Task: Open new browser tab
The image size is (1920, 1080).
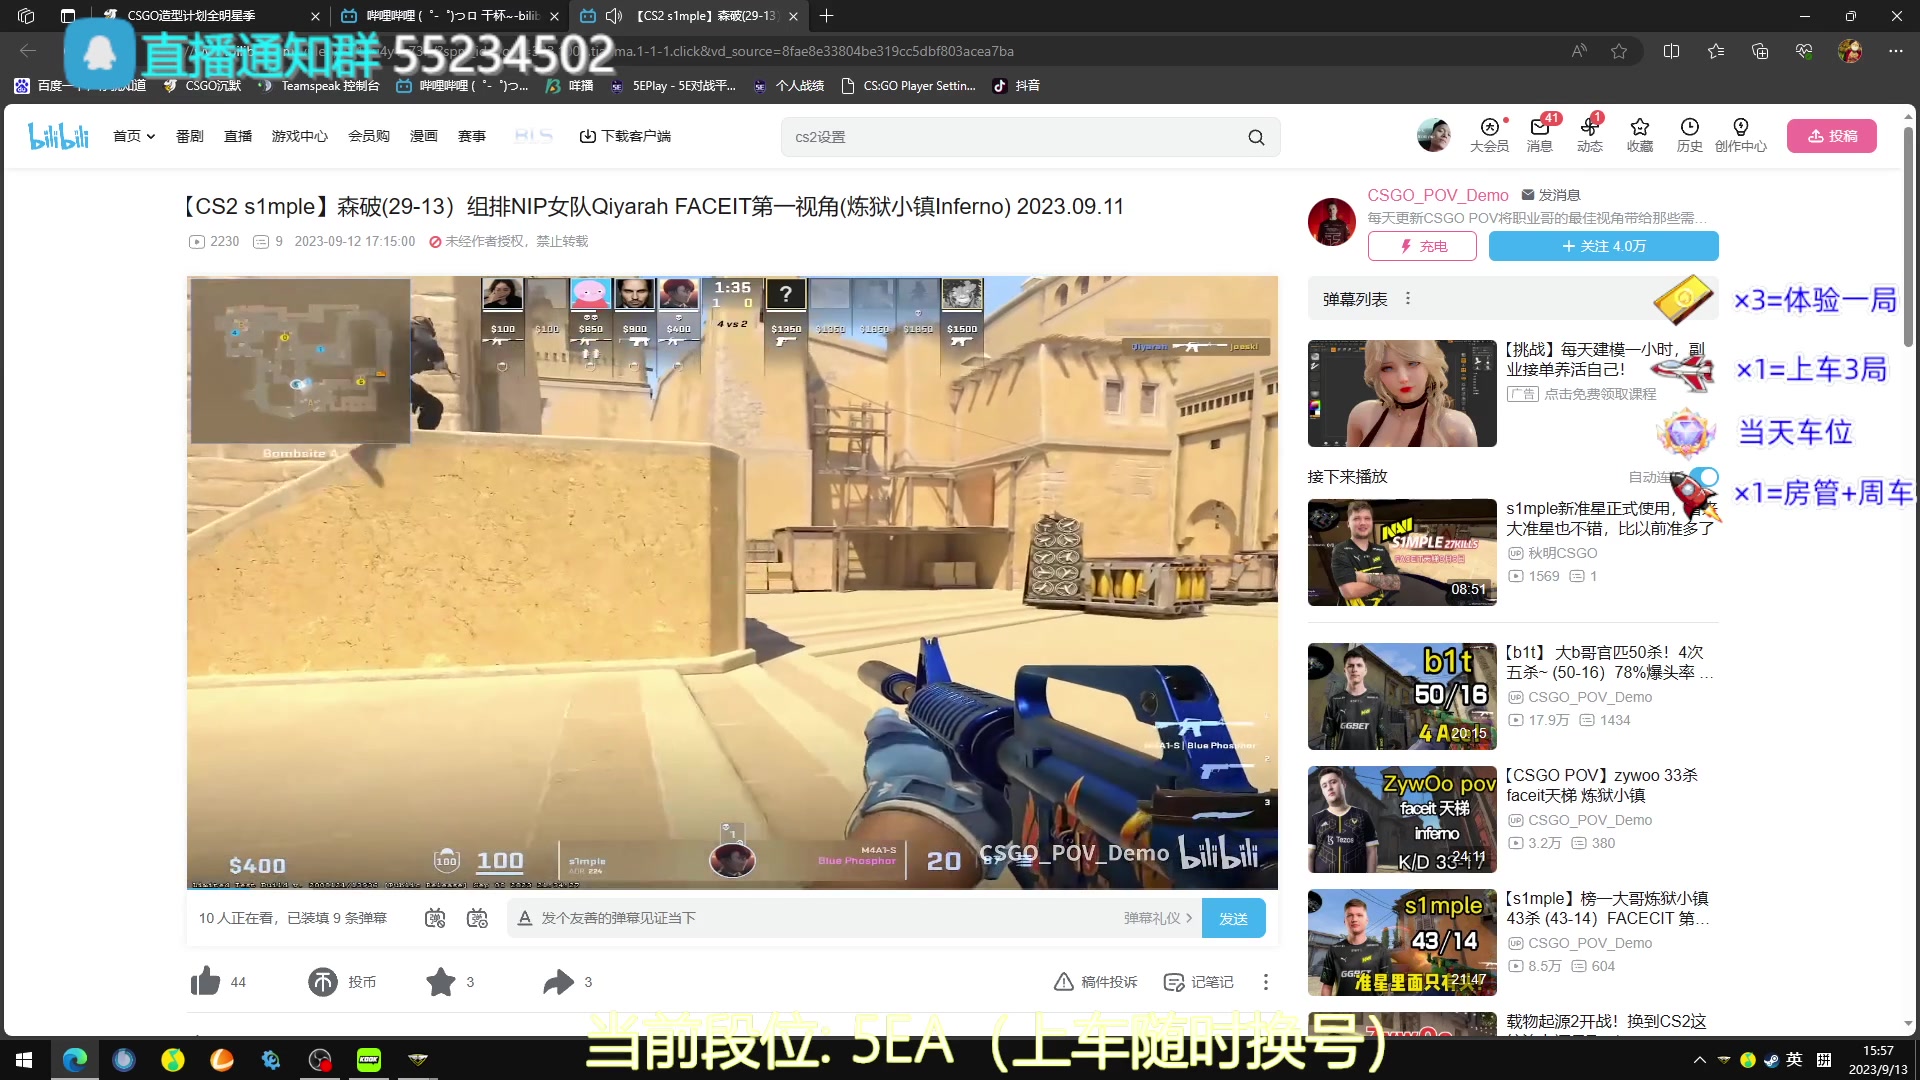Action: pyautogui.click(x=826, y=16)
